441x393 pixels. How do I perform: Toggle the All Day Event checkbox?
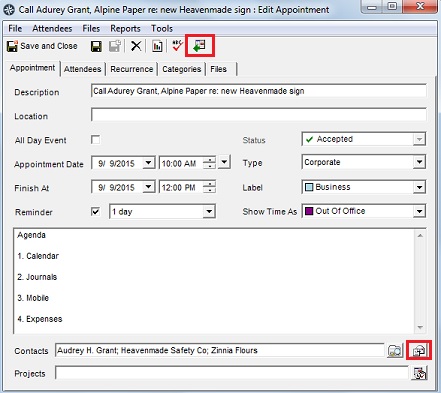click(96, 140)
